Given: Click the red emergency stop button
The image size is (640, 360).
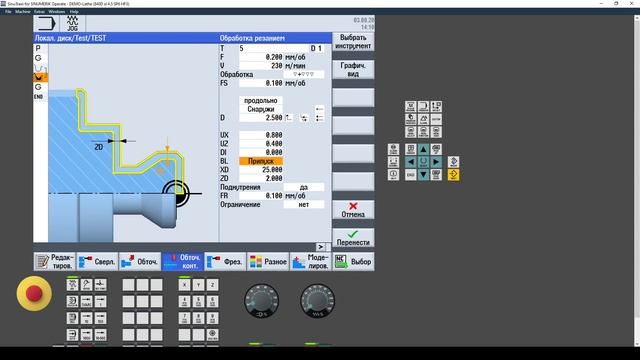Looking at the screenshot, I should point(34,293).
